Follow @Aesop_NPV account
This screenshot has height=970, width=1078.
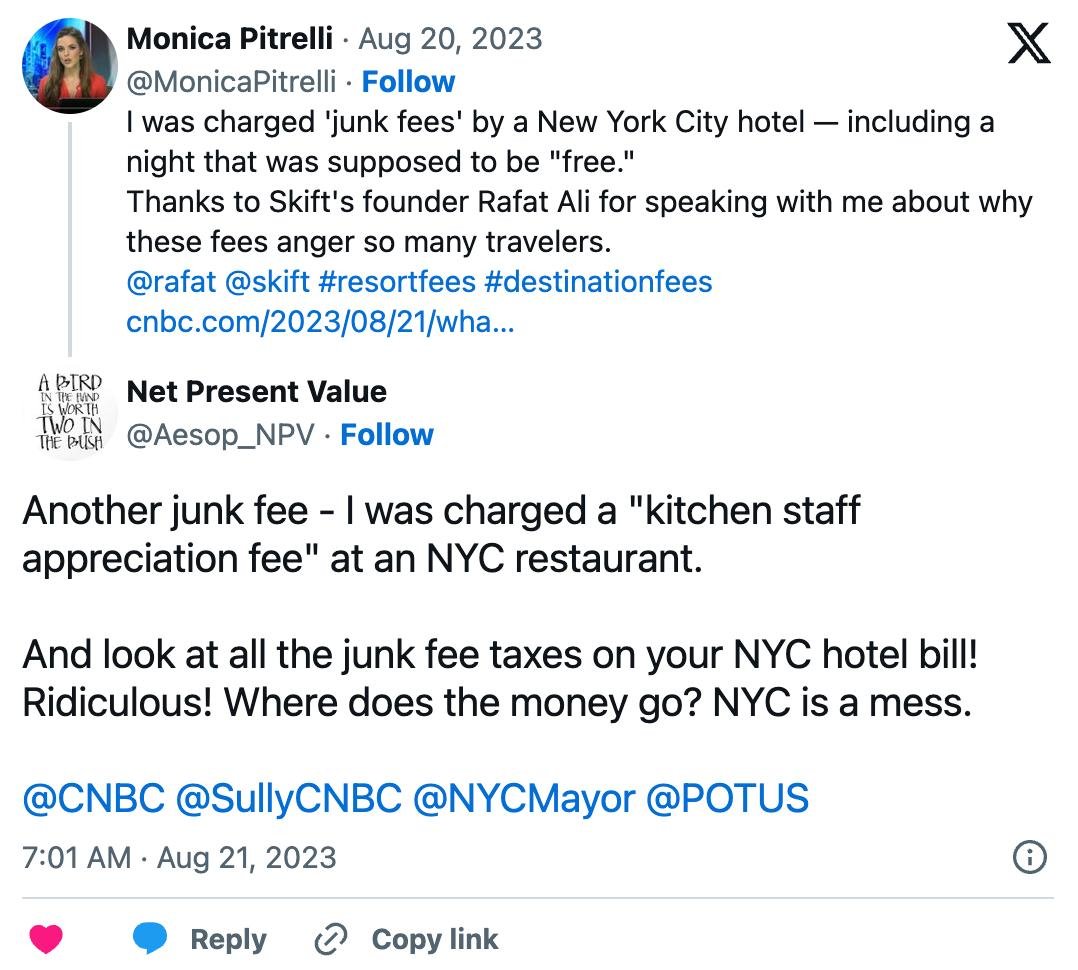click(x=387, y=435)
